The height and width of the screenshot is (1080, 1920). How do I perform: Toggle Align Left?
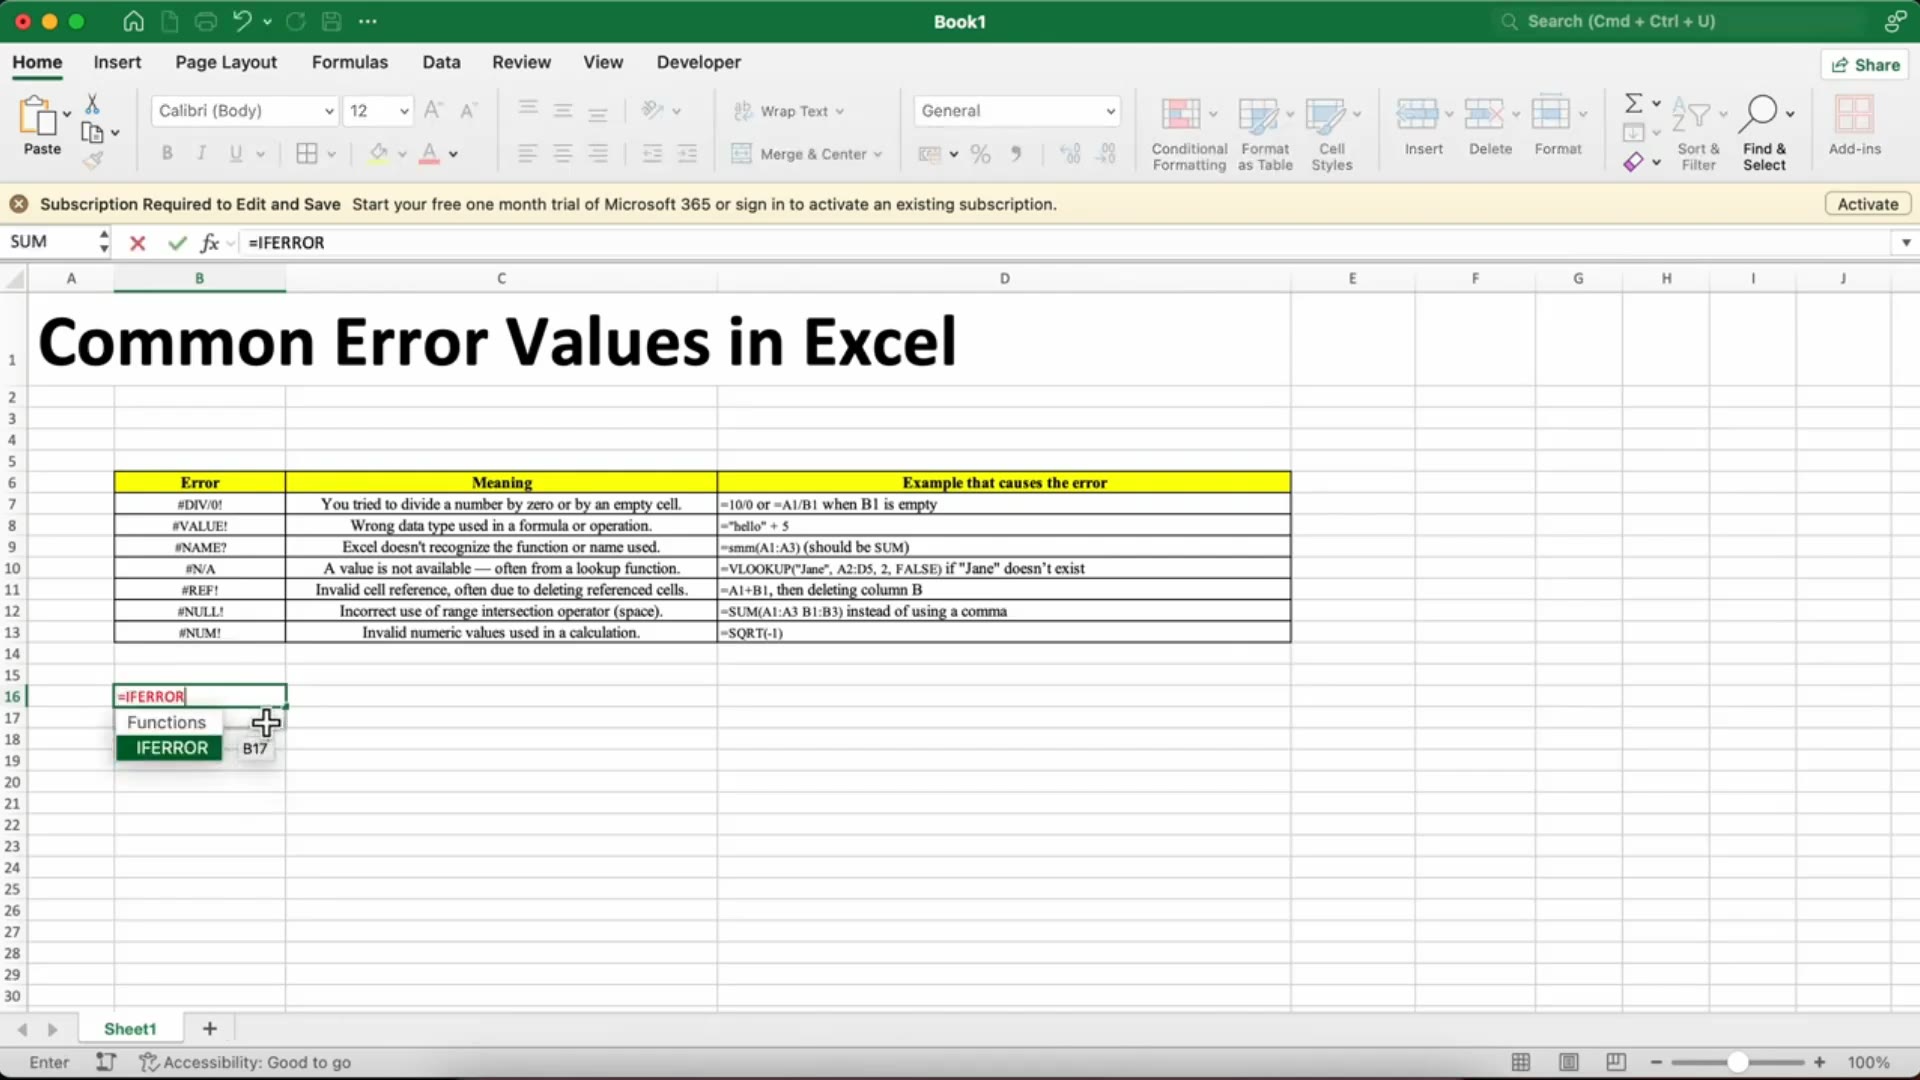[x=528, y=154]
